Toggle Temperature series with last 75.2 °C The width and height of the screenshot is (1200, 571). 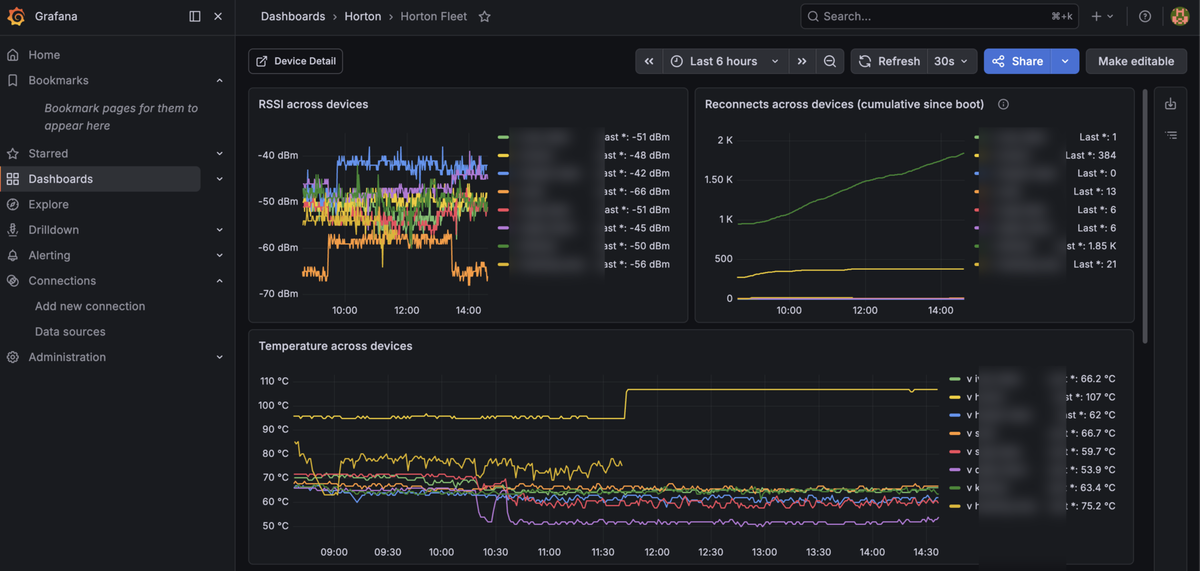pyautogui.click(x=1032, y=506)
